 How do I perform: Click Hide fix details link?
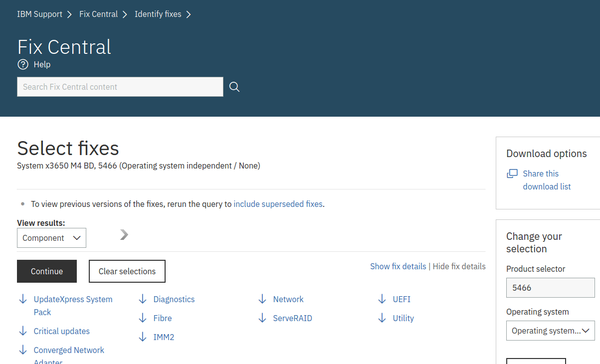(x=459, y=266)
